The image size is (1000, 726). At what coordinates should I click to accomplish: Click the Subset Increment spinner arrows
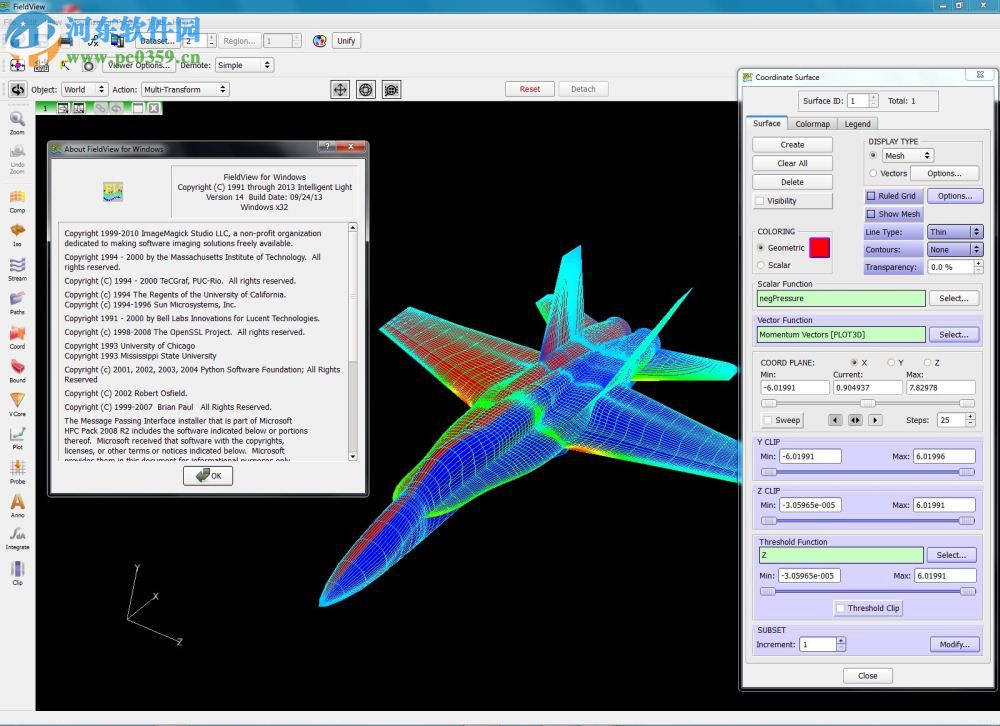(841, 644)
